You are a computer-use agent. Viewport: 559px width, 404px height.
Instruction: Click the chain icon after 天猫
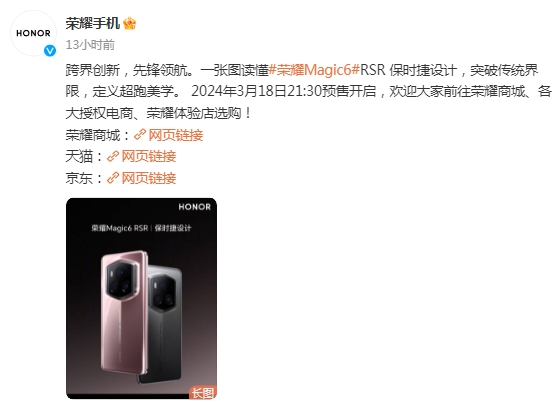point(113,156)
